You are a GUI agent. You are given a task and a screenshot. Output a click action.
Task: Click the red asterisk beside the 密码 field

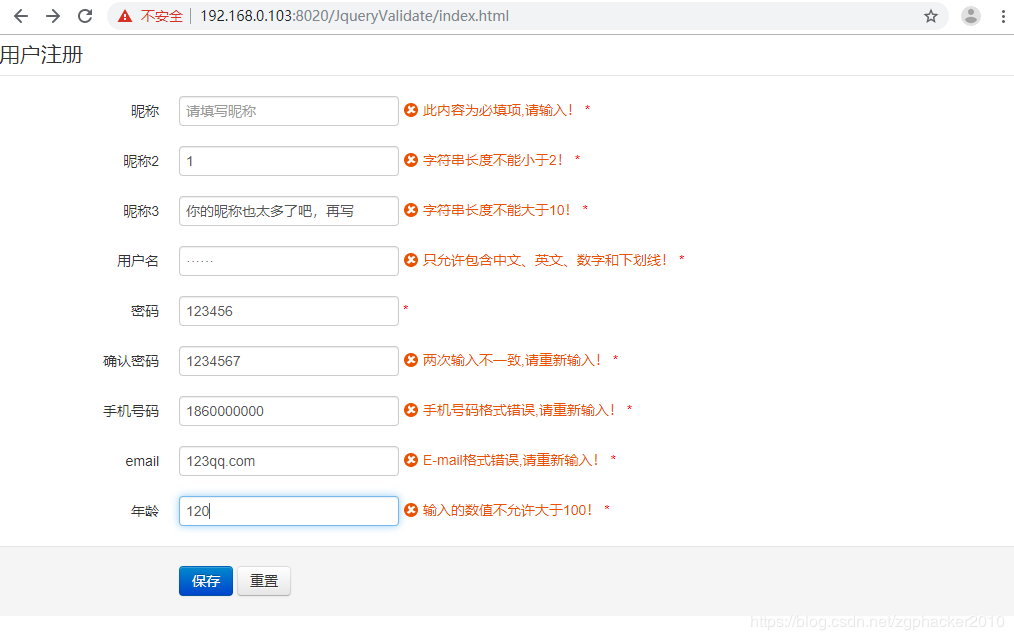[x=405, y=308]
